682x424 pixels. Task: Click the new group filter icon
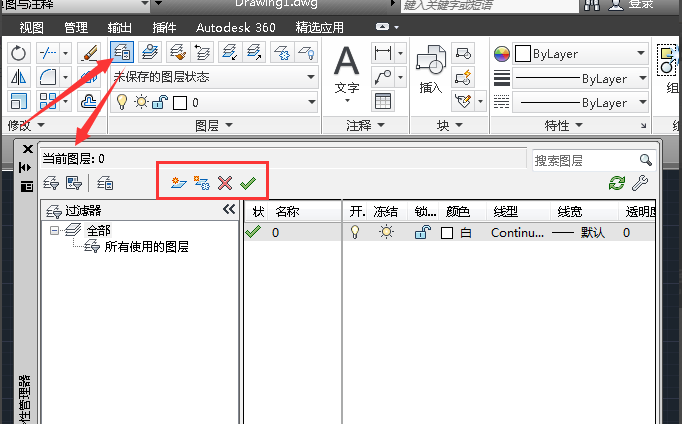(x=74, y=183)
